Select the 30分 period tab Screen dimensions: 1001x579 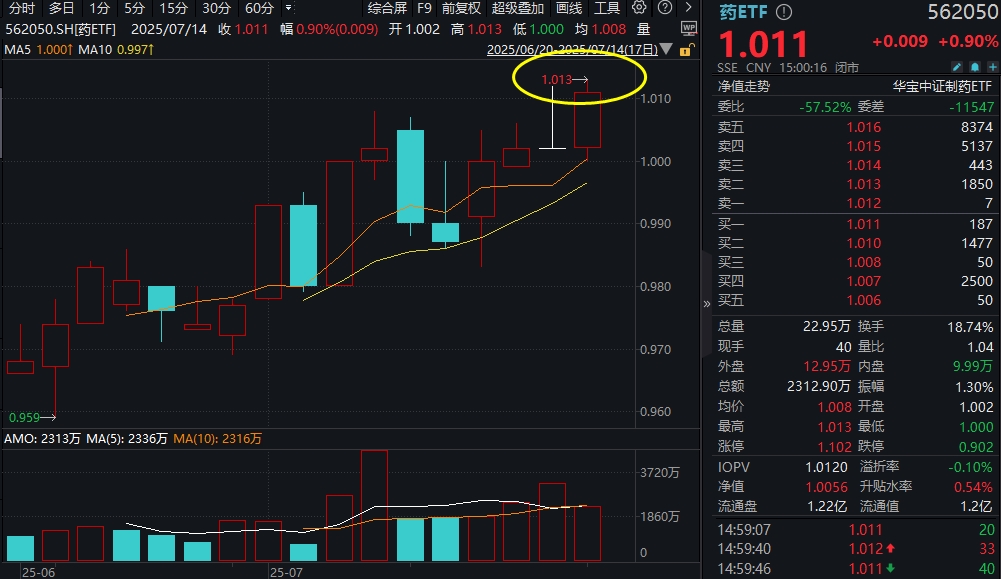tap(216, 8)
